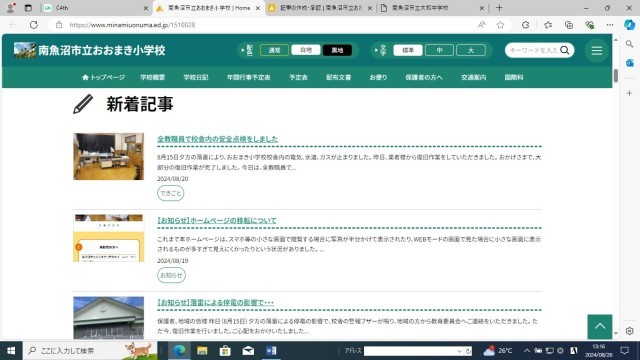
Task: Set text size to 標準
Action: pos(408,50)
